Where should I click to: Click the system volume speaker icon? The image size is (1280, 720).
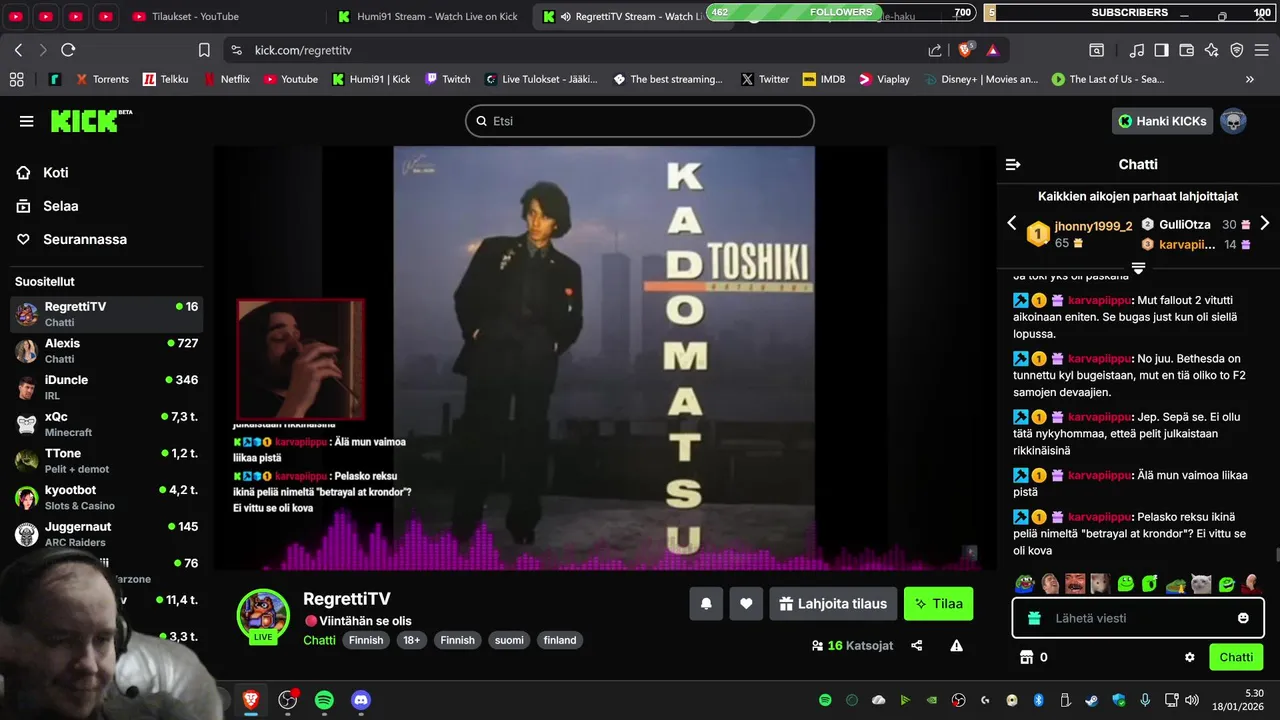1190,700
